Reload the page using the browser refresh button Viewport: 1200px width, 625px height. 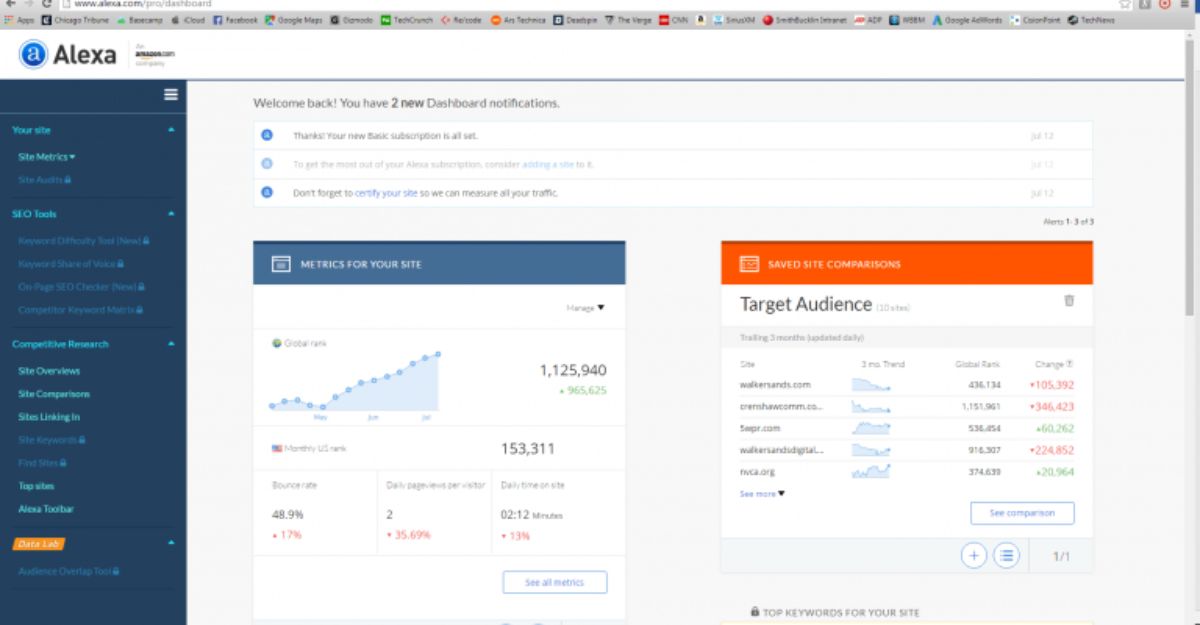46,4
